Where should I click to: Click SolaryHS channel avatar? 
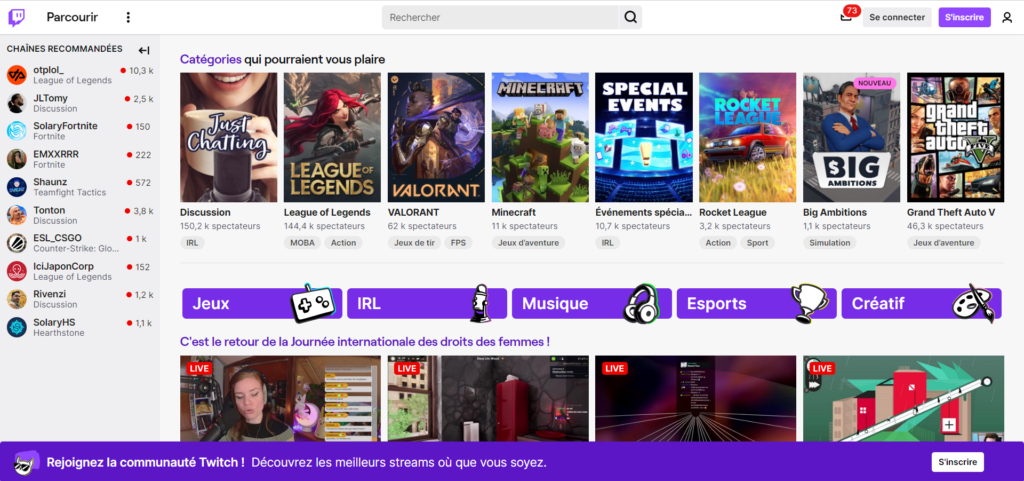click(16, 328)
